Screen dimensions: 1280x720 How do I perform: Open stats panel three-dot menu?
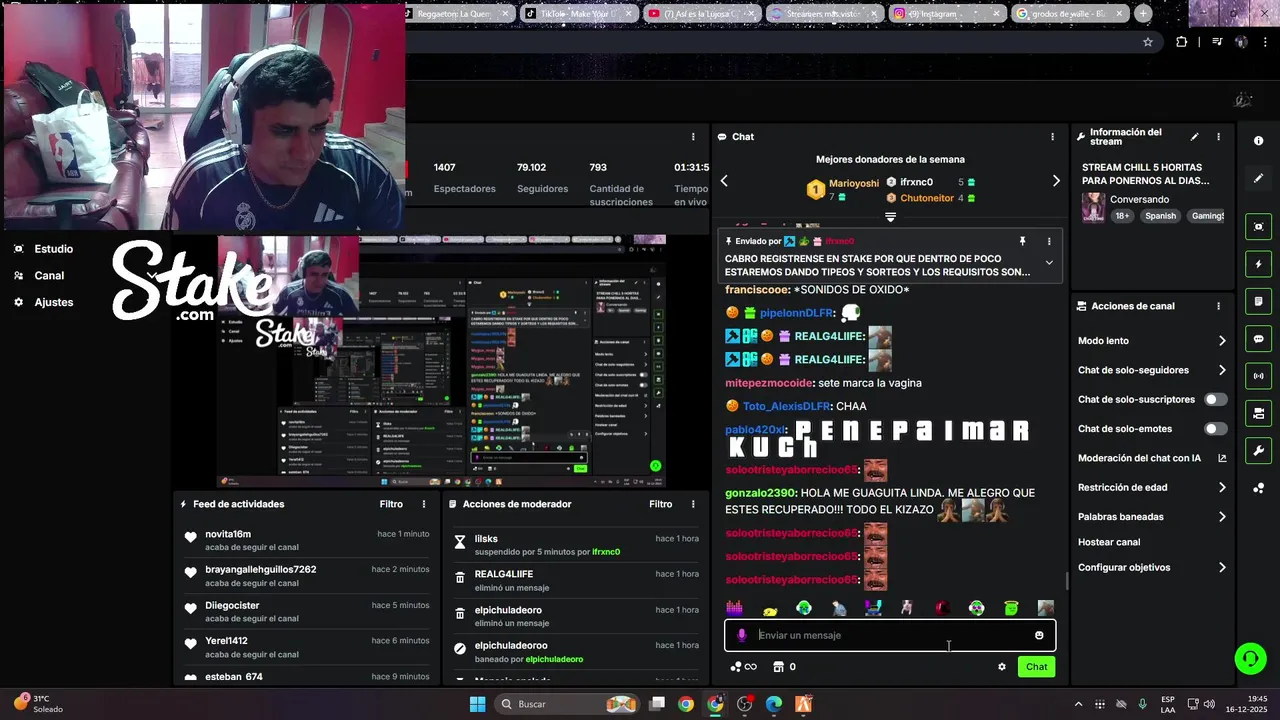point(693,137)
